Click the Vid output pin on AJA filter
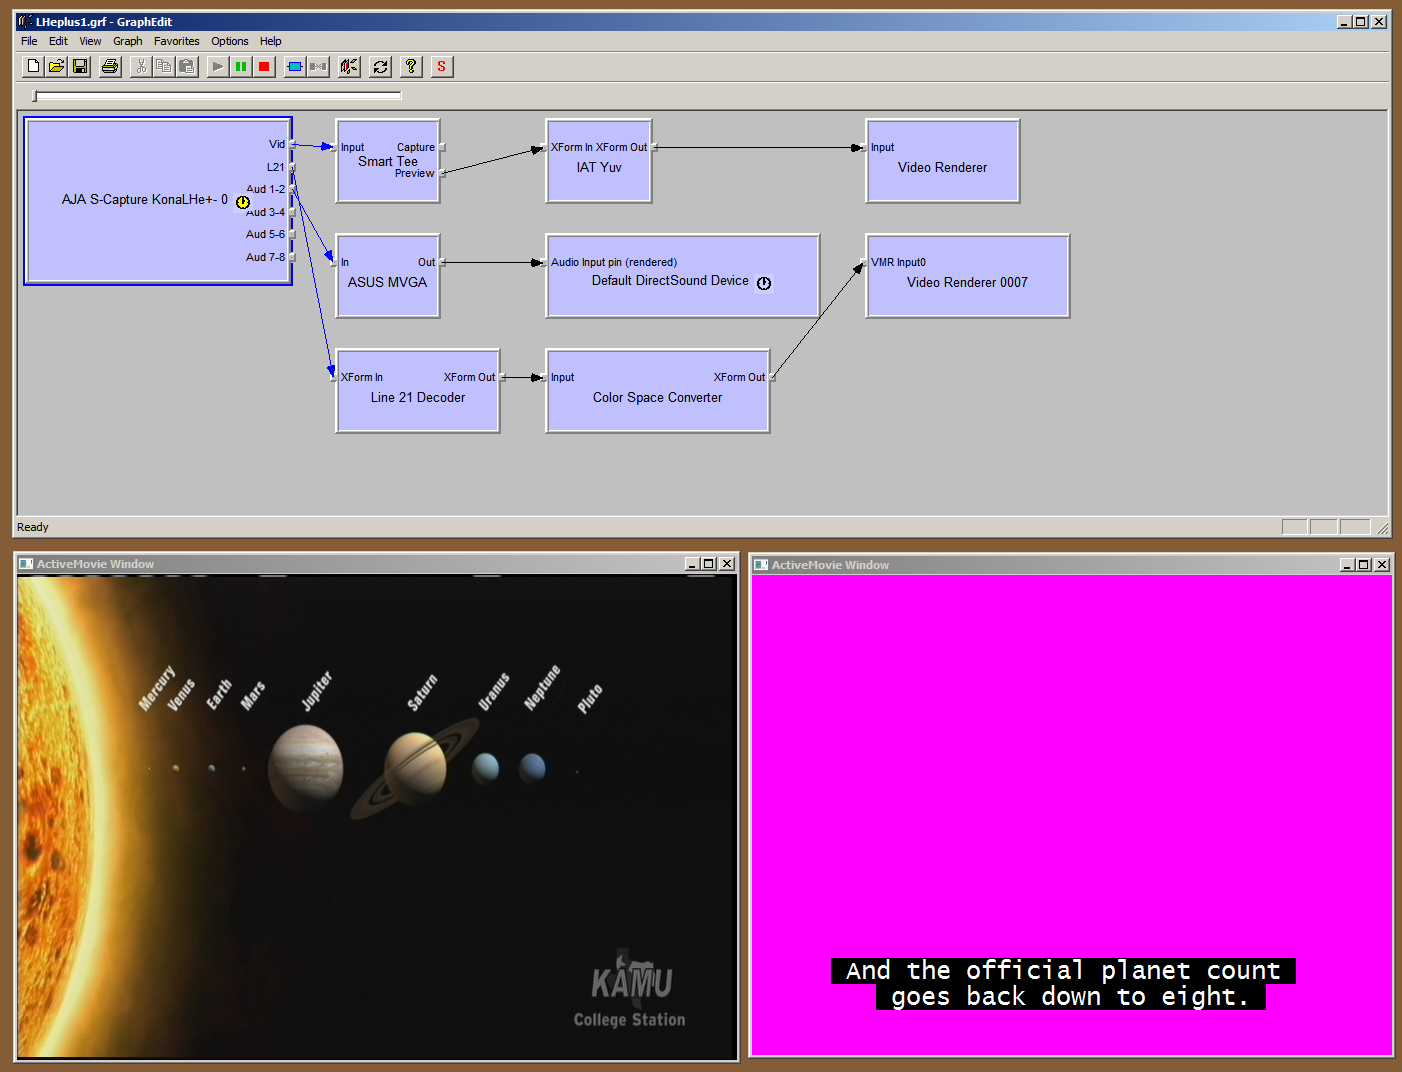The width and height of the screenshot is (1402, 1072). (292, 145)
